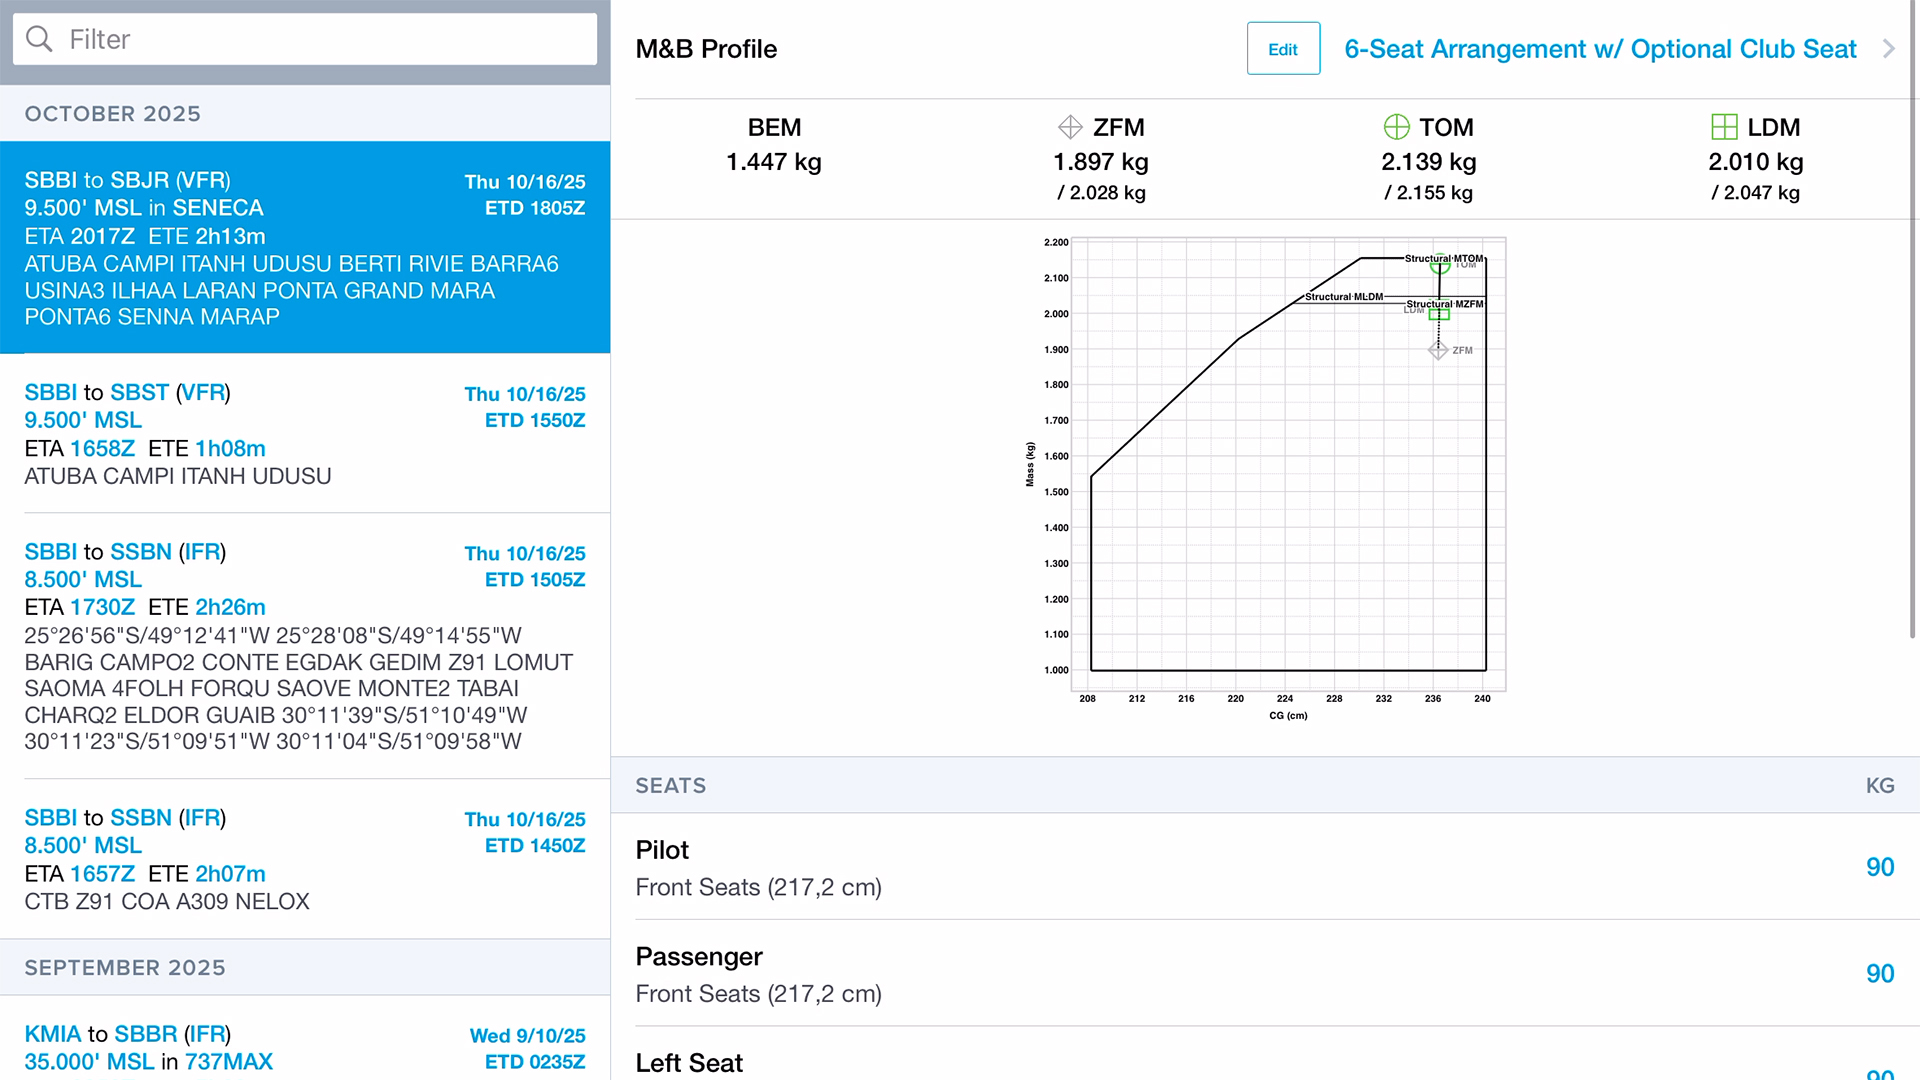Click the gray ZFM marker on chart
The width and height of the screenshot is (1920, 1080).
pyautogui.click(x=1438, y=350)
